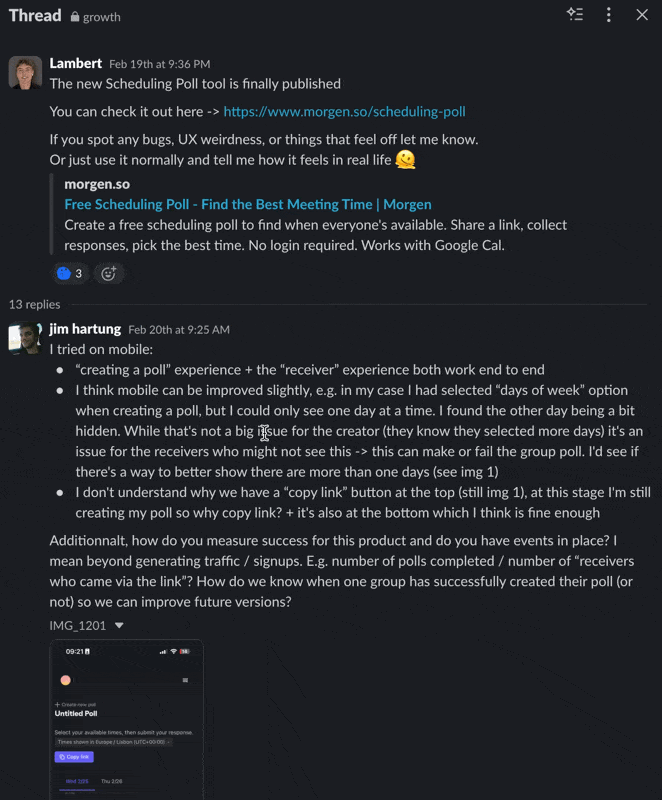Close the Thread panel

[641, 15]
